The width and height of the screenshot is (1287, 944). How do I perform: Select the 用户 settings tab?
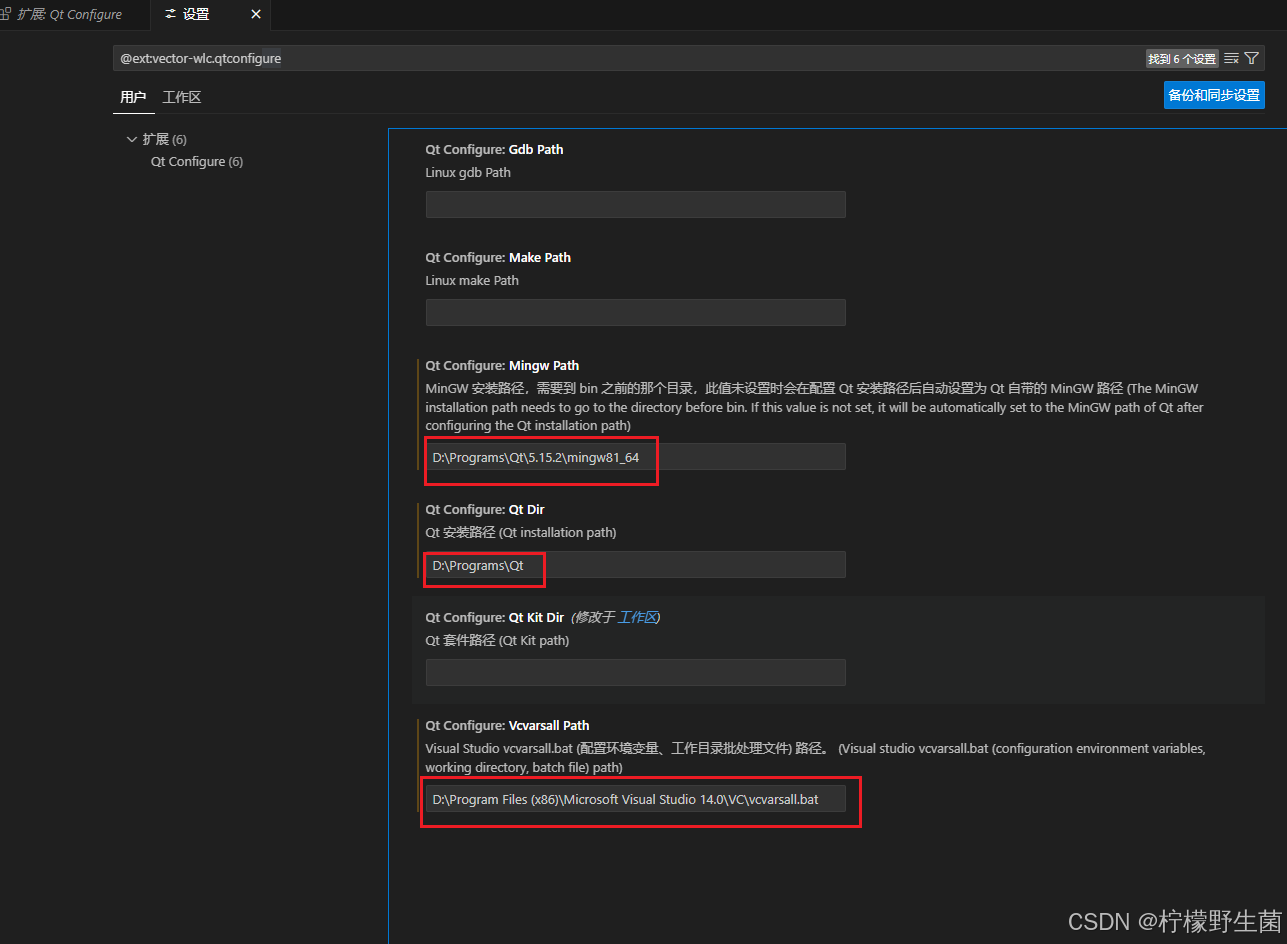133,97
